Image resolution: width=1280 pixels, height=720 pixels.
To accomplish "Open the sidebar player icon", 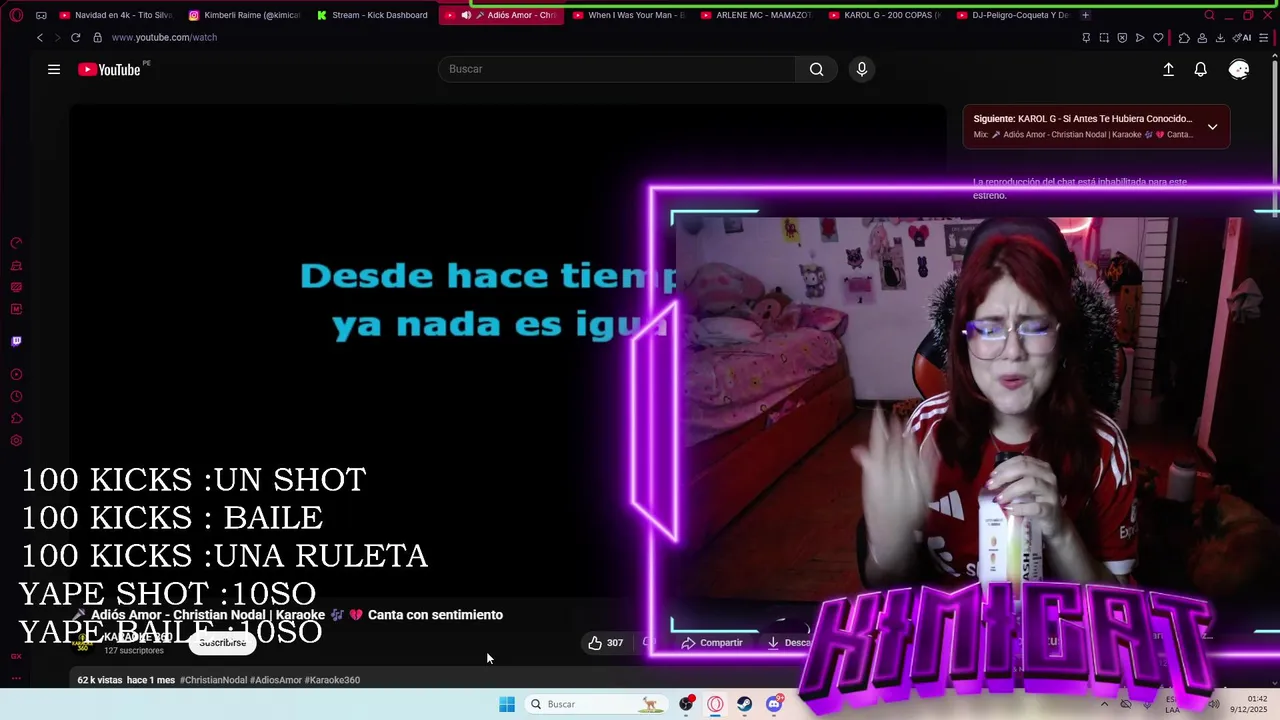I will (16, 374).
